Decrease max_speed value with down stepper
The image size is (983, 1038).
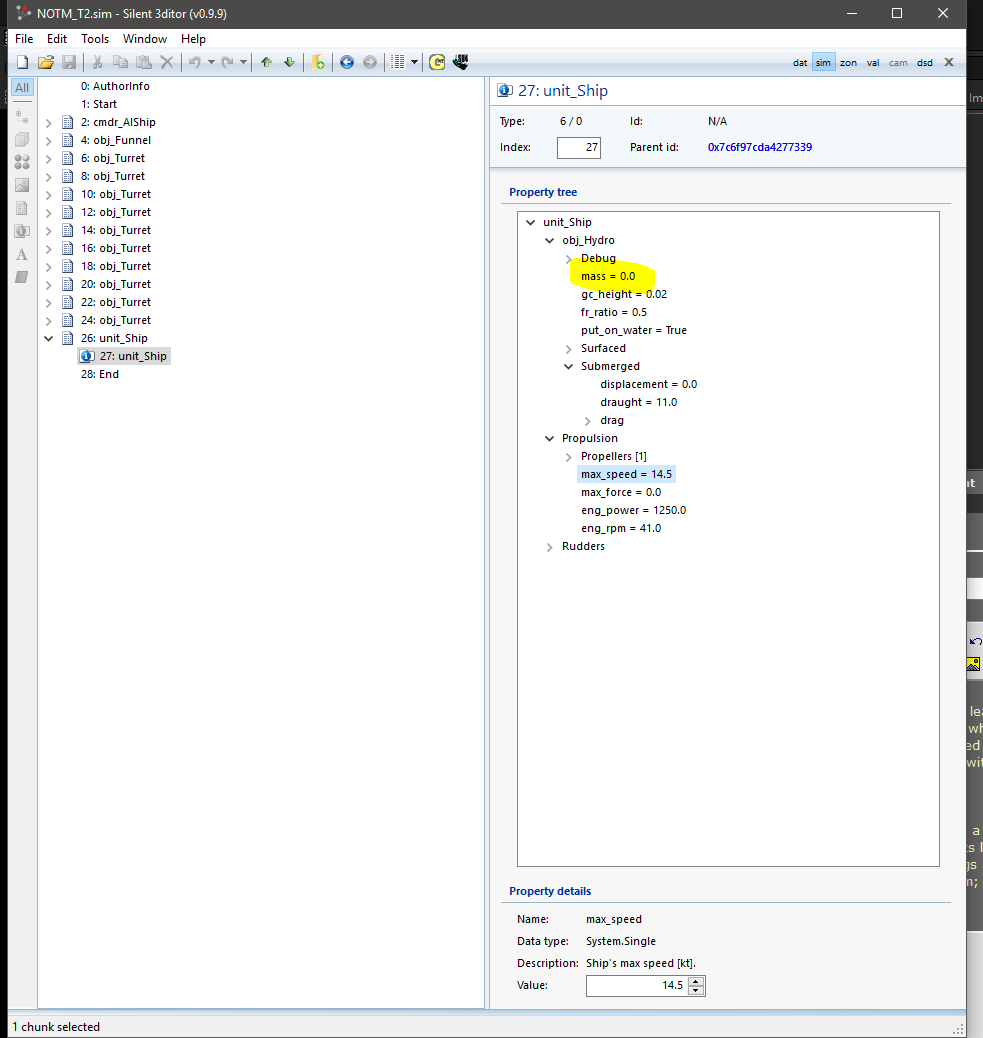tap(696, 990)
